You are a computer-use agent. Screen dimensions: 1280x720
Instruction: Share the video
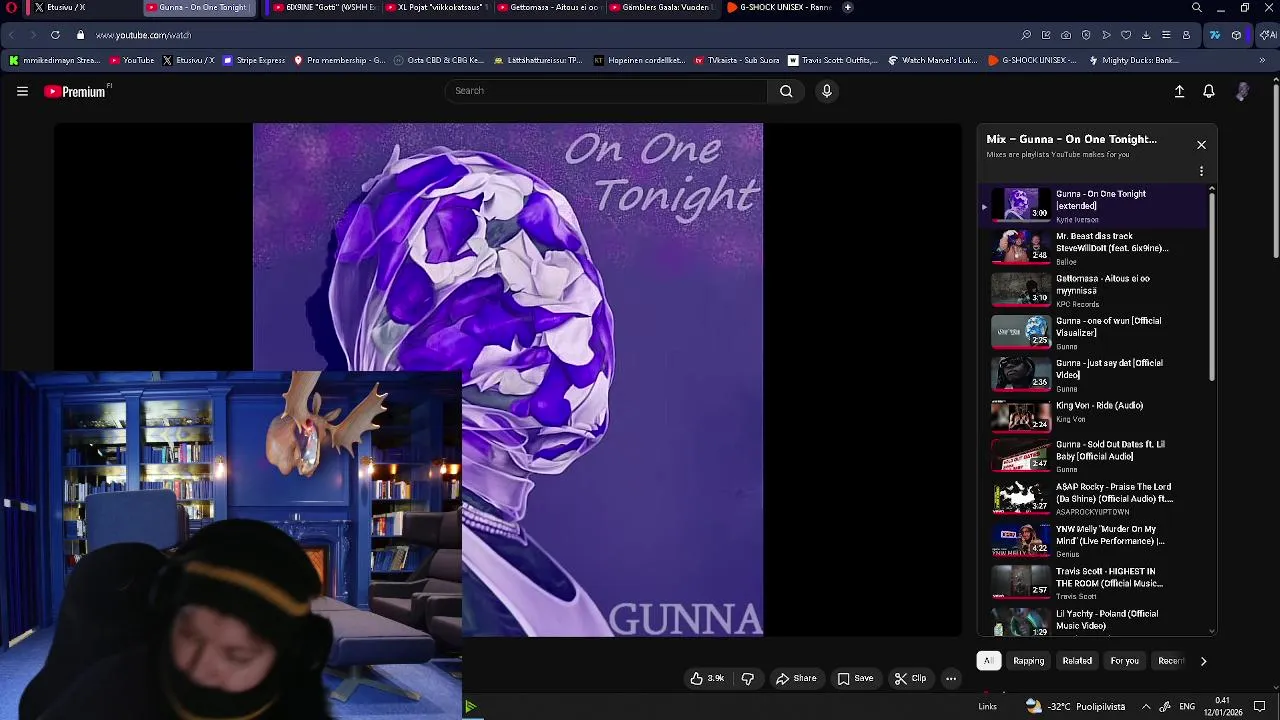(796, 678)
